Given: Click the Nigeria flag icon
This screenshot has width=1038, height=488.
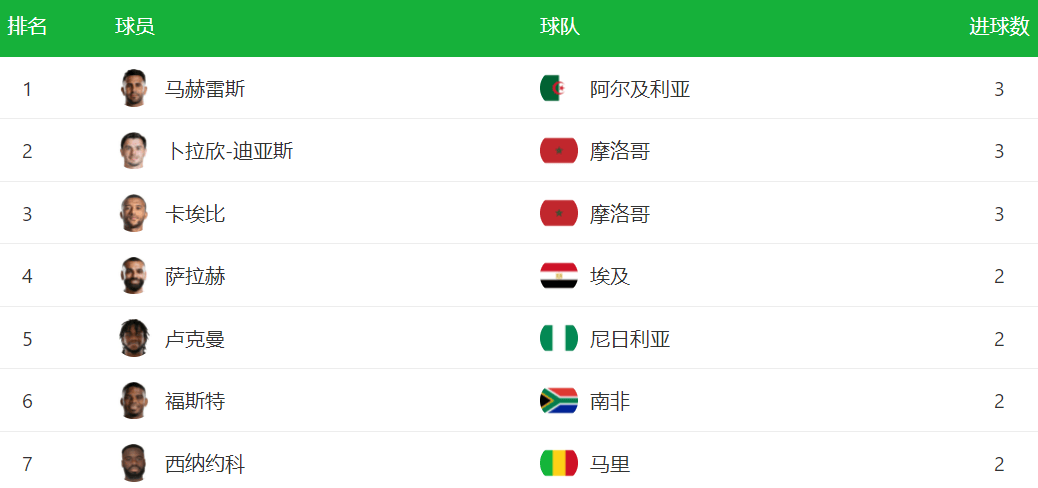Looking at the screenshot, I should coord(558,339).
